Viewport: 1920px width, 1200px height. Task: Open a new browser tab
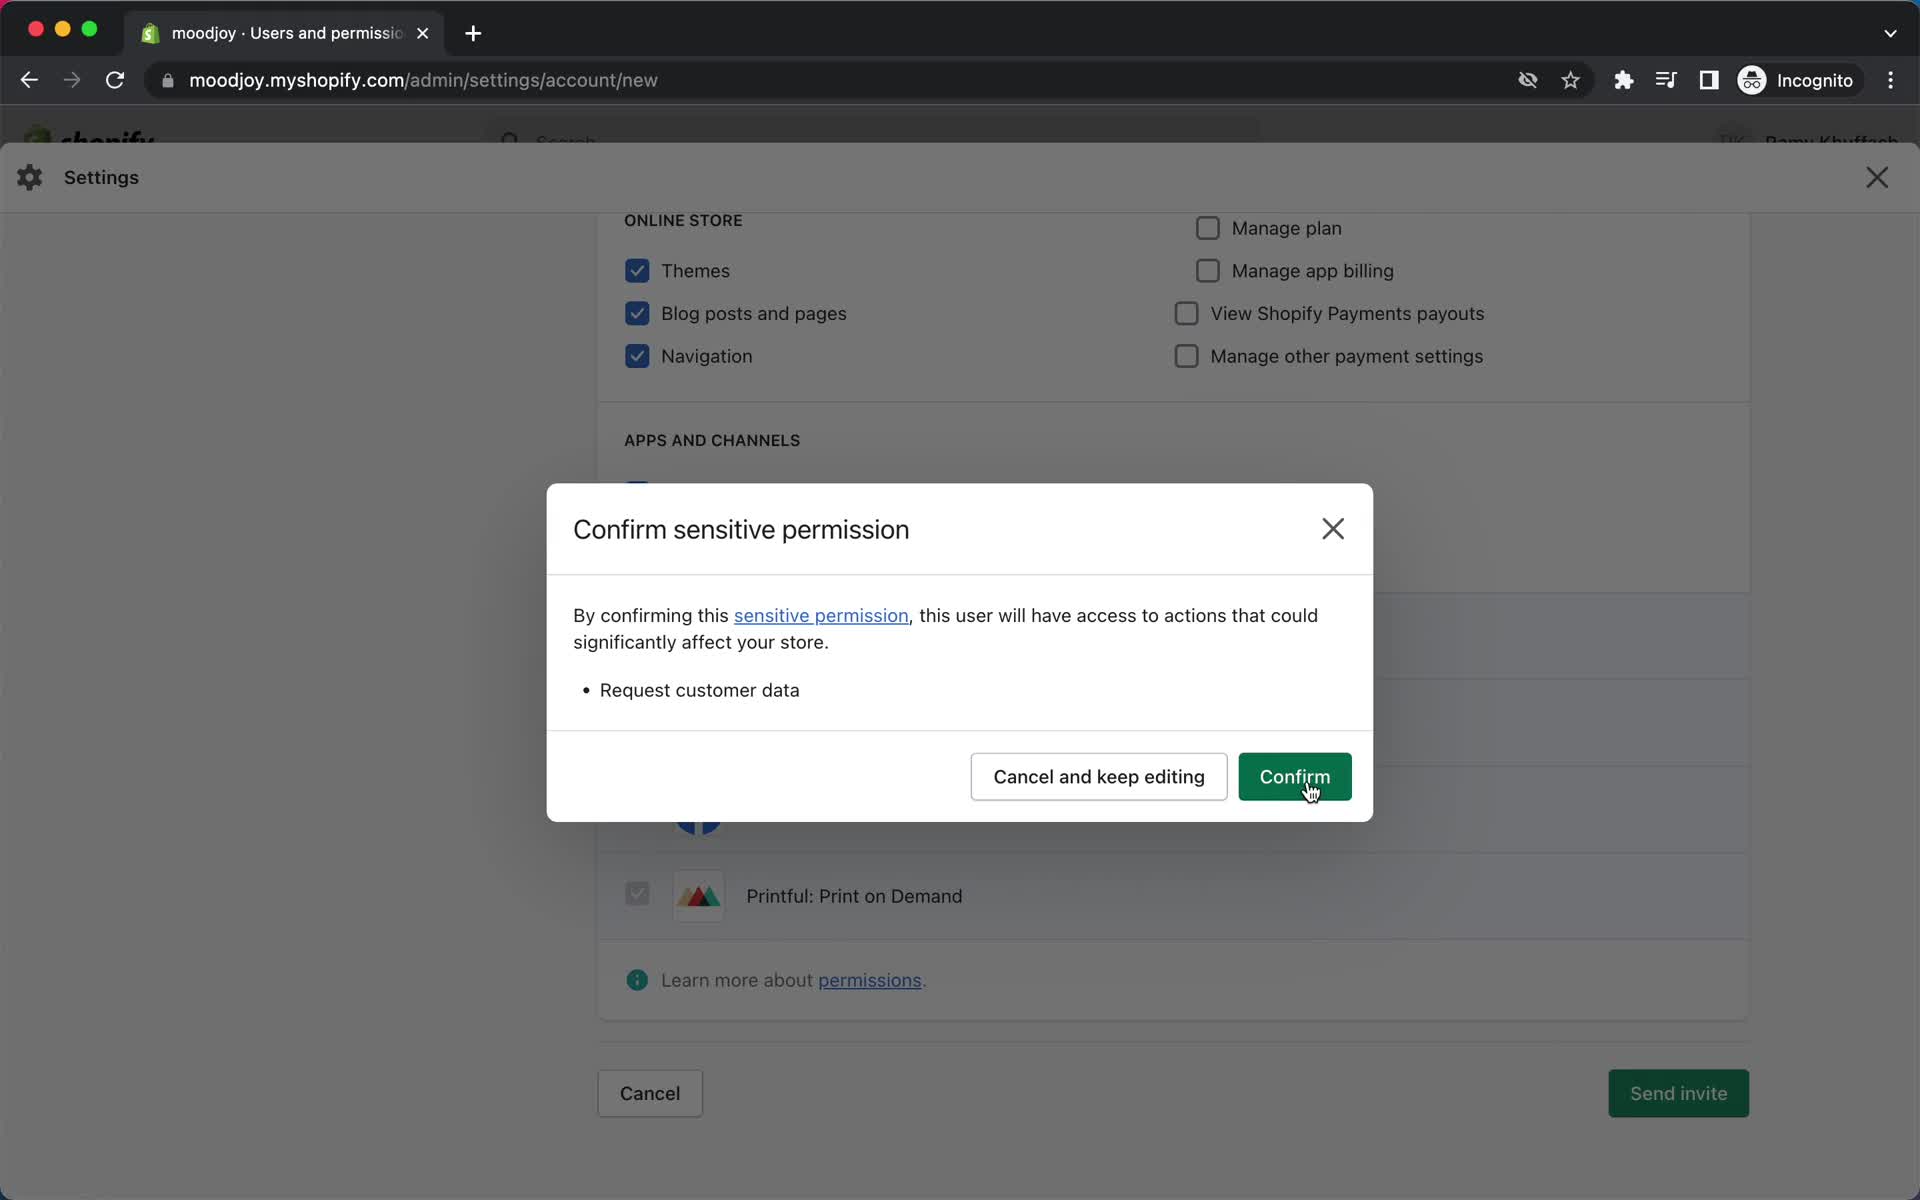473,33
